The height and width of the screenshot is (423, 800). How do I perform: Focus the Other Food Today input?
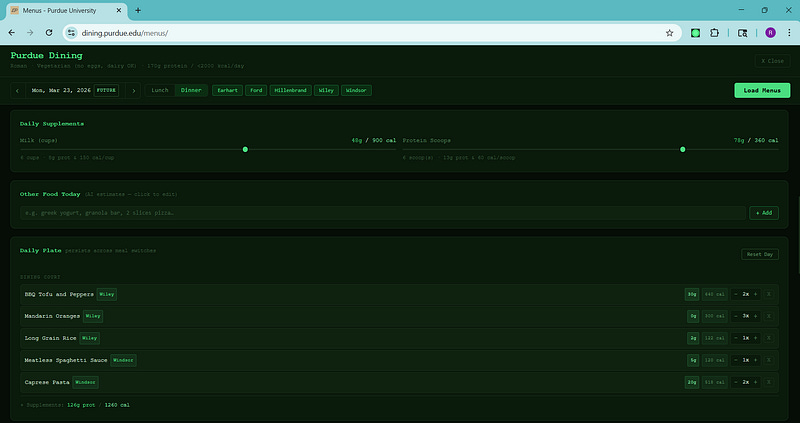coord(383,213)
